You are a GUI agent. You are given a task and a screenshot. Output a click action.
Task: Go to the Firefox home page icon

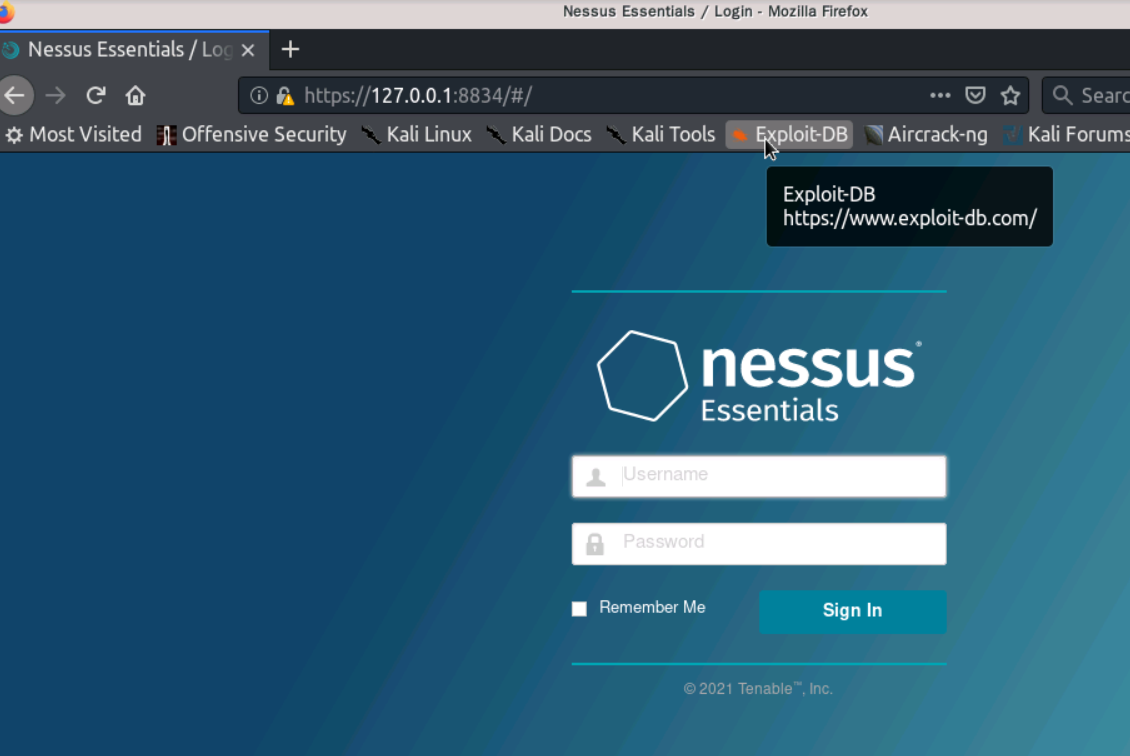pos(135,95)
